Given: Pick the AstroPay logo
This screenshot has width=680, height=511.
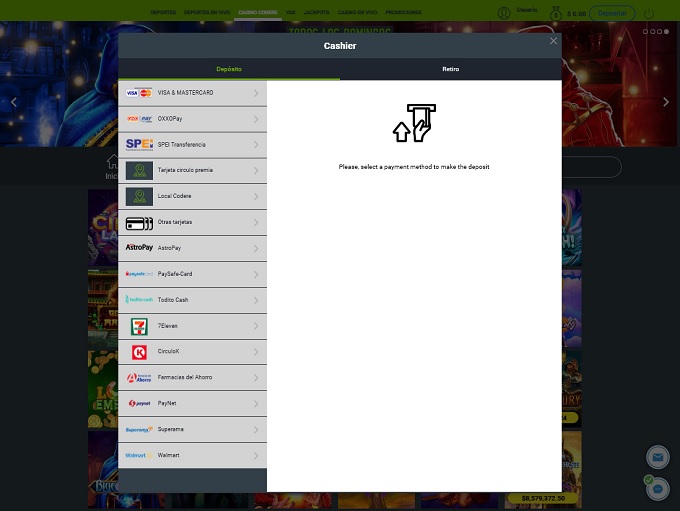Looking at the screenshot, I should [139, 247].
